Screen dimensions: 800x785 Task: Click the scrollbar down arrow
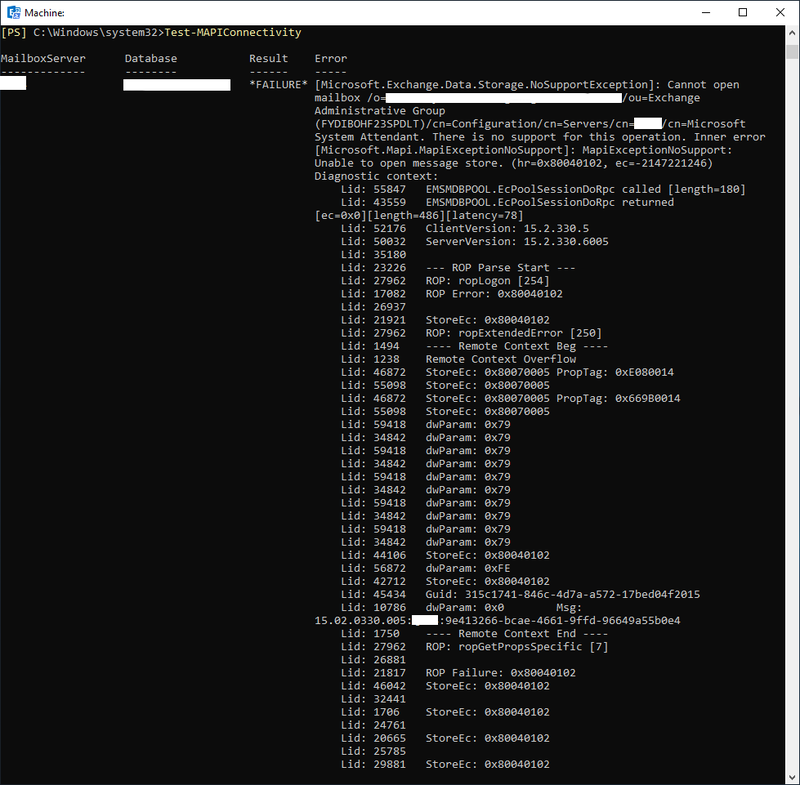tap(792, 775)
